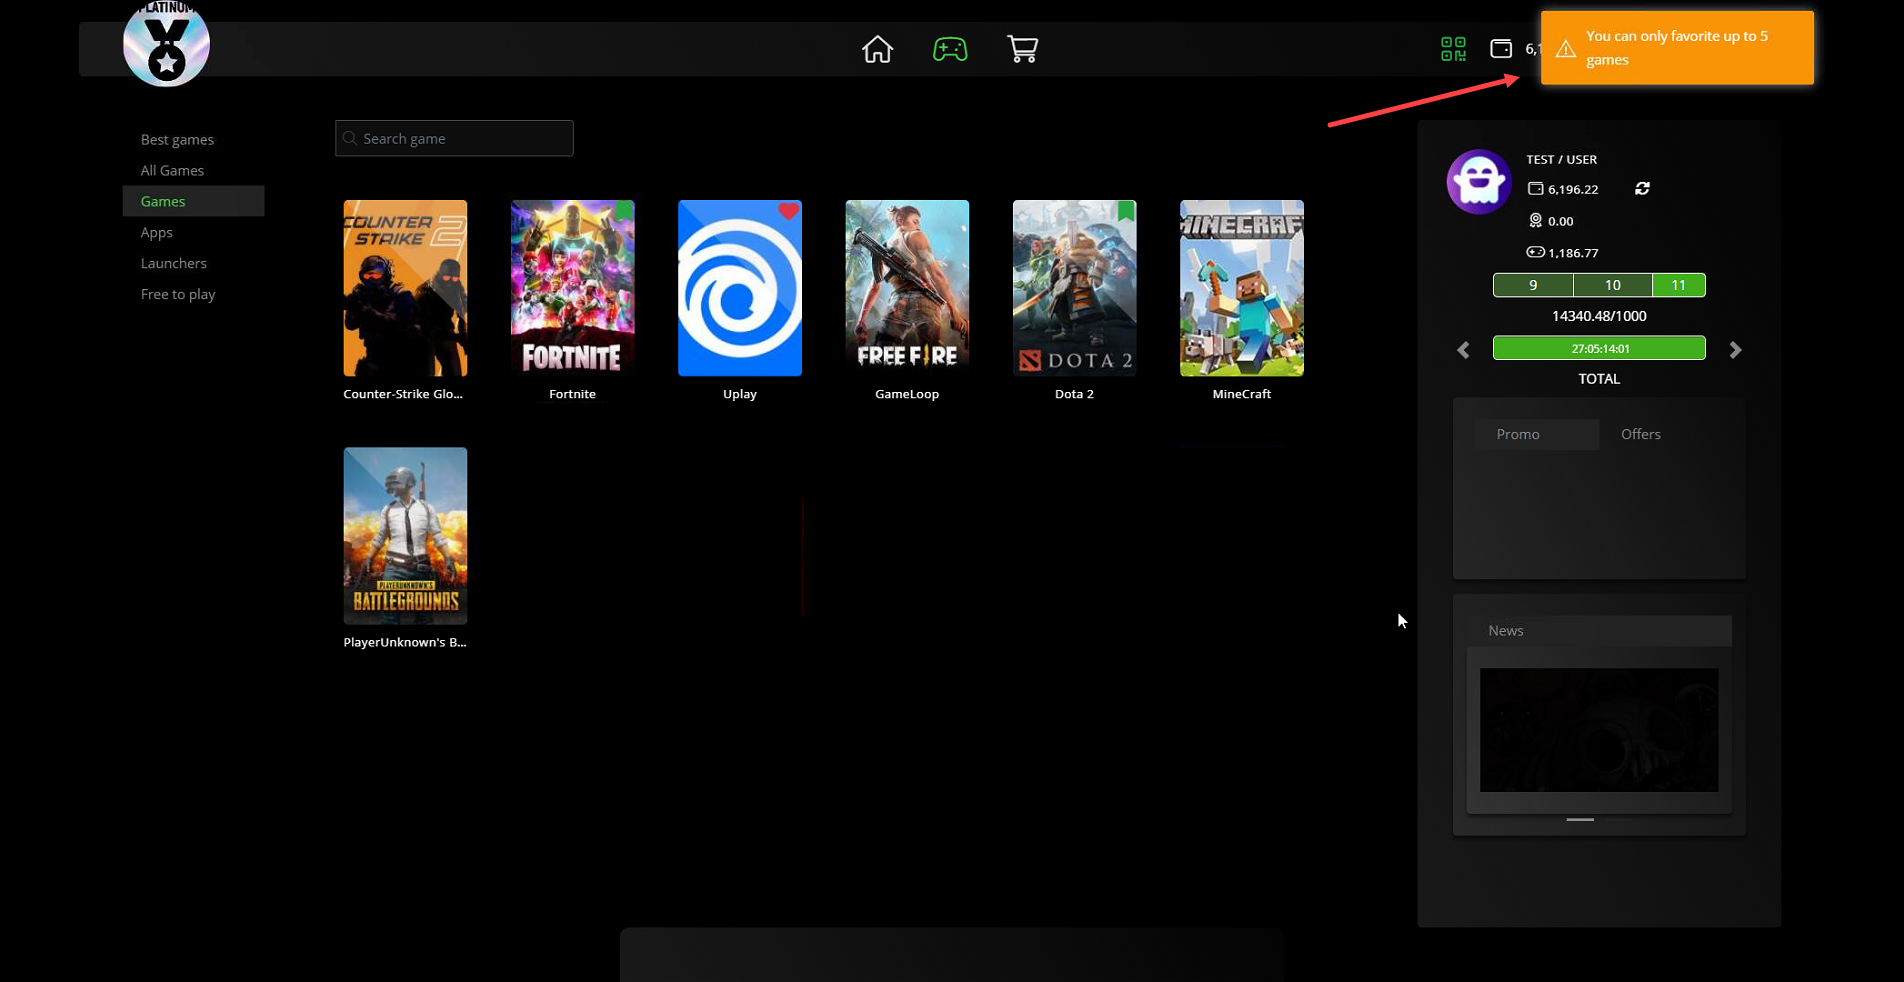
Task: Click the news carousel indicator dash
Action: click(x=1580, y=819)
